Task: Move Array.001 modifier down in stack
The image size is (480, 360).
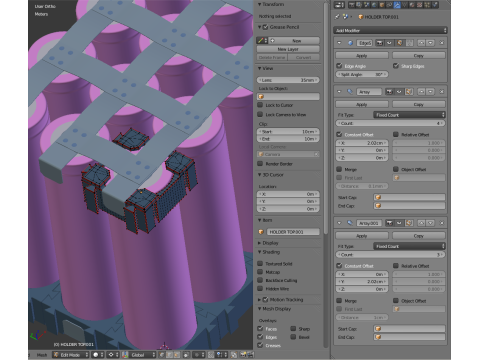Action: pos(430,223)
